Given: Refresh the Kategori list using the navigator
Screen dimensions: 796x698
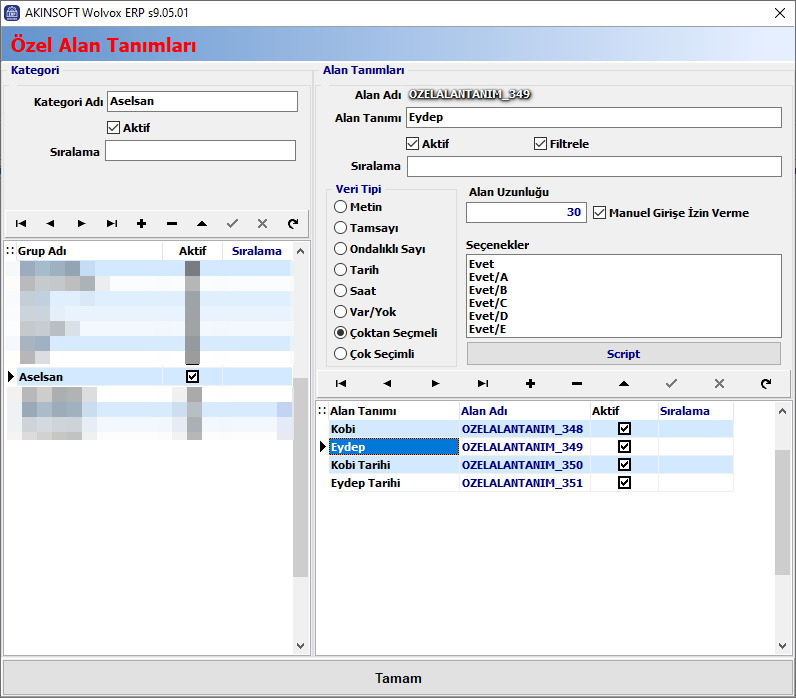Looking at the screenshot, I should (292, 224).
